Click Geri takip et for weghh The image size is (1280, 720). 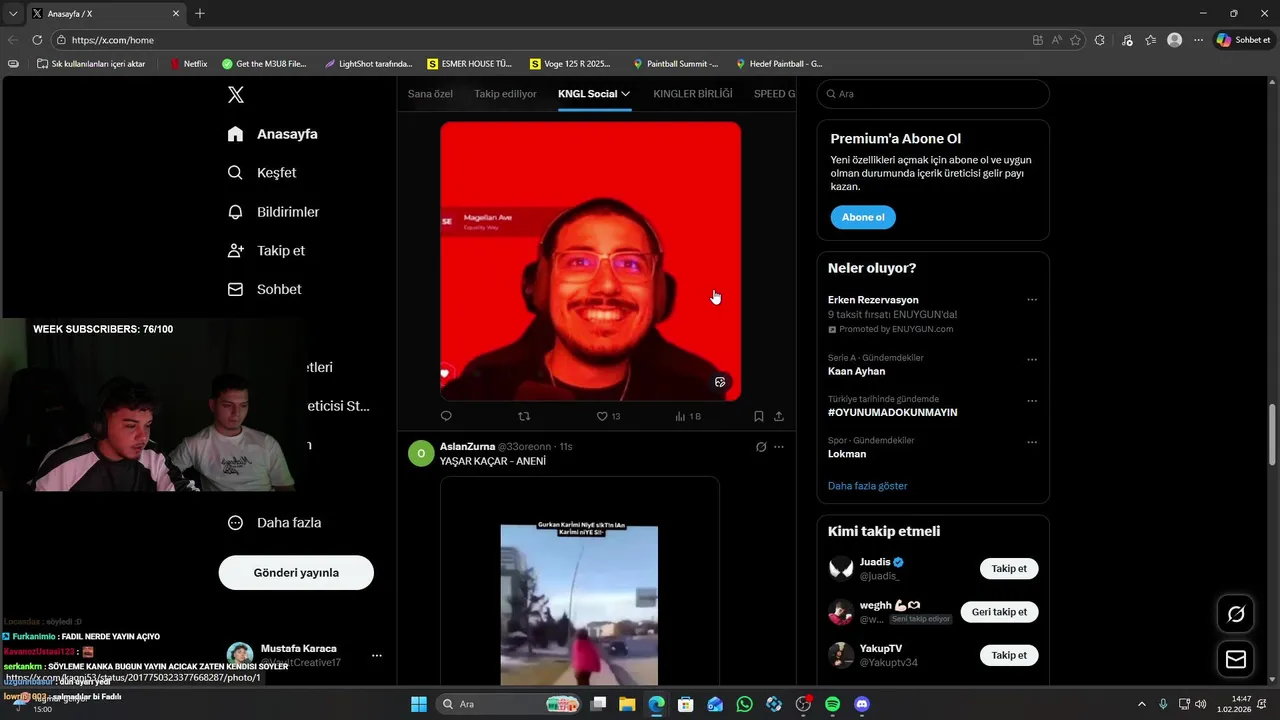(x=999, y=612)
